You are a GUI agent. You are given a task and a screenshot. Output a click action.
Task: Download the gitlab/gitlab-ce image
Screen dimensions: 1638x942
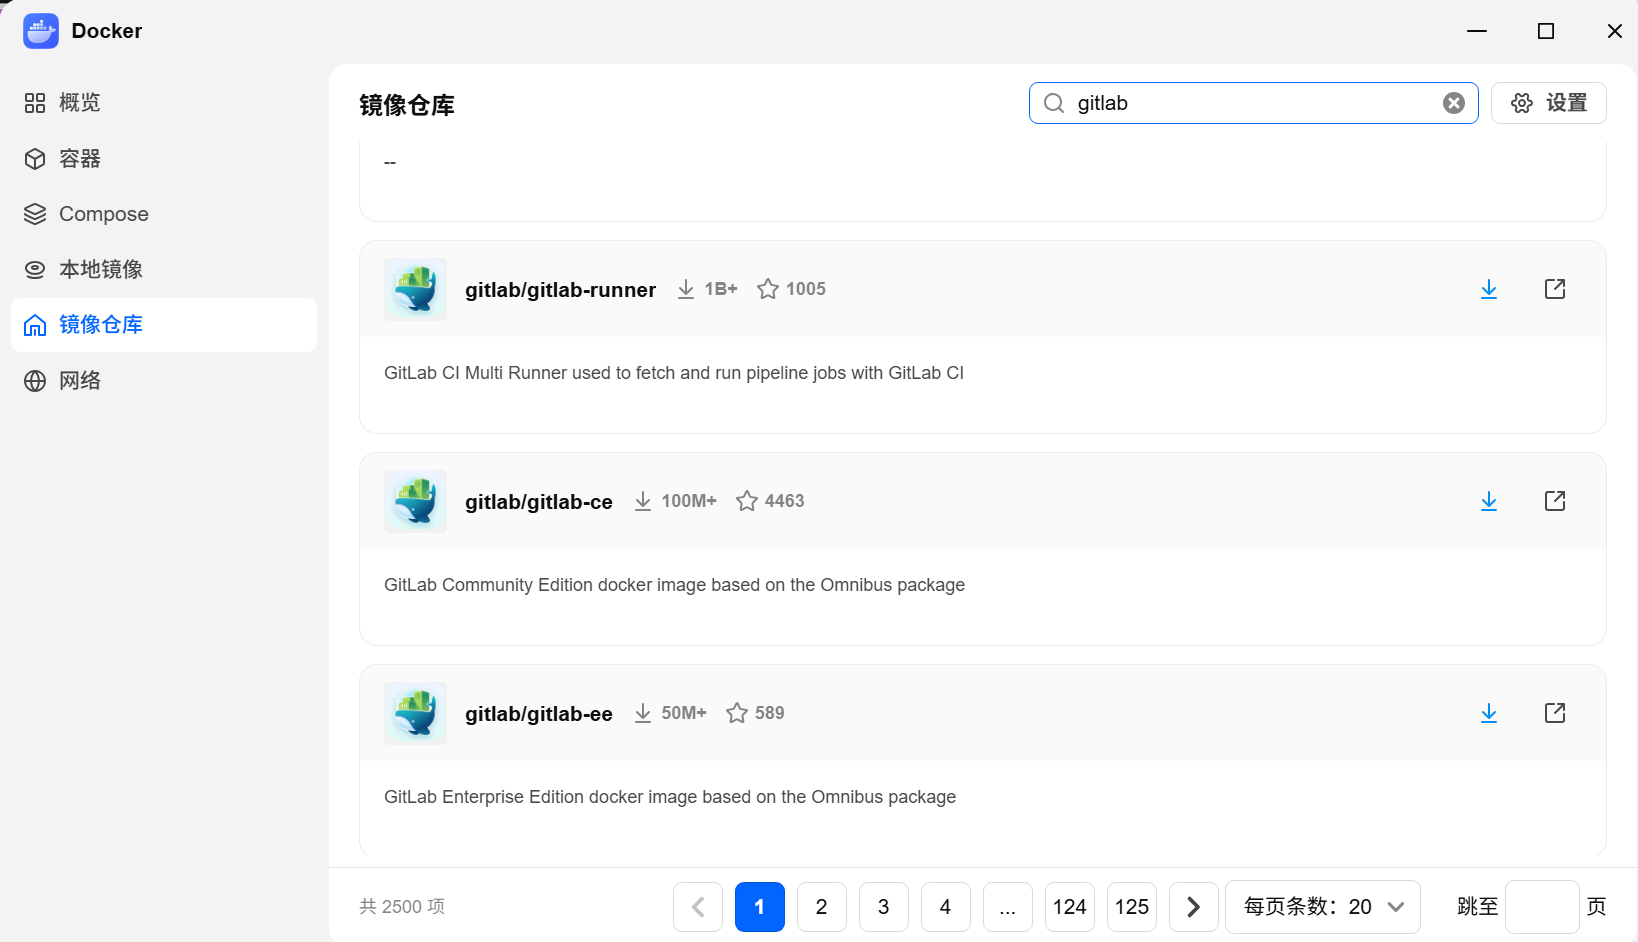coord(1489,501)
